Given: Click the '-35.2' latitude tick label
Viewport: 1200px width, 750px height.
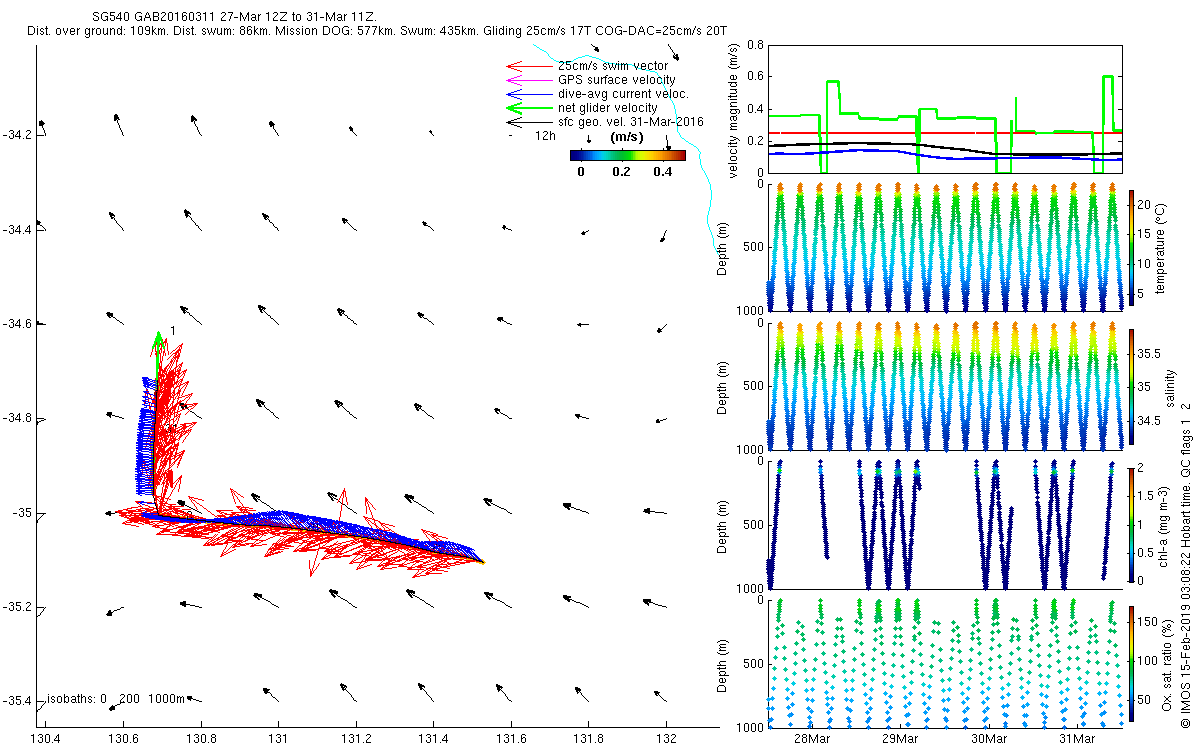Looking at the screenshot, I should coord(18,608).
